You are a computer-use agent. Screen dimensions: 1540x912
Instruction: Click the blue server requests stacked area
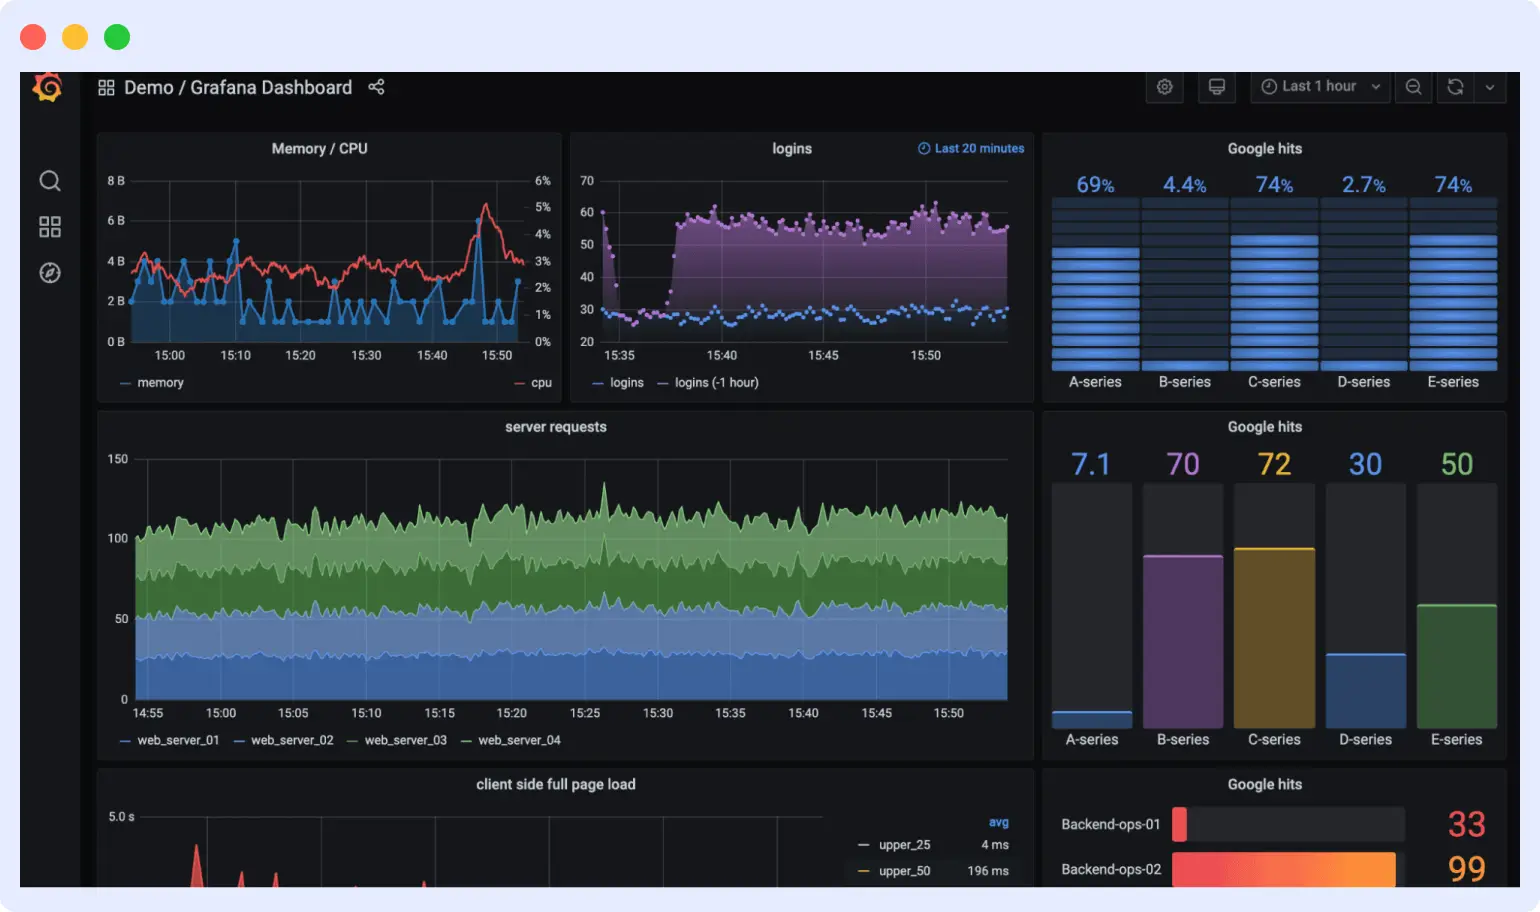click(x=570, y=677)
